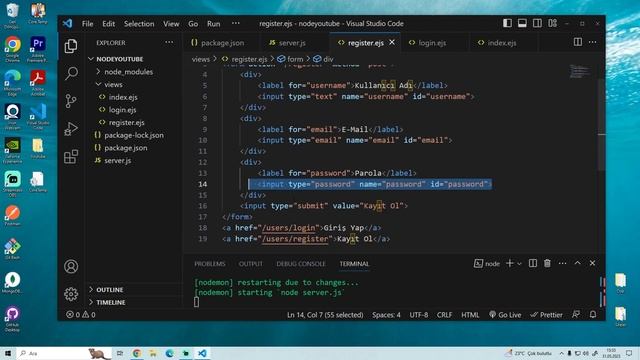Close the register.ejs tab
Image resolution: width=640 pixels, height=360 pixels.
pos(392,42)
